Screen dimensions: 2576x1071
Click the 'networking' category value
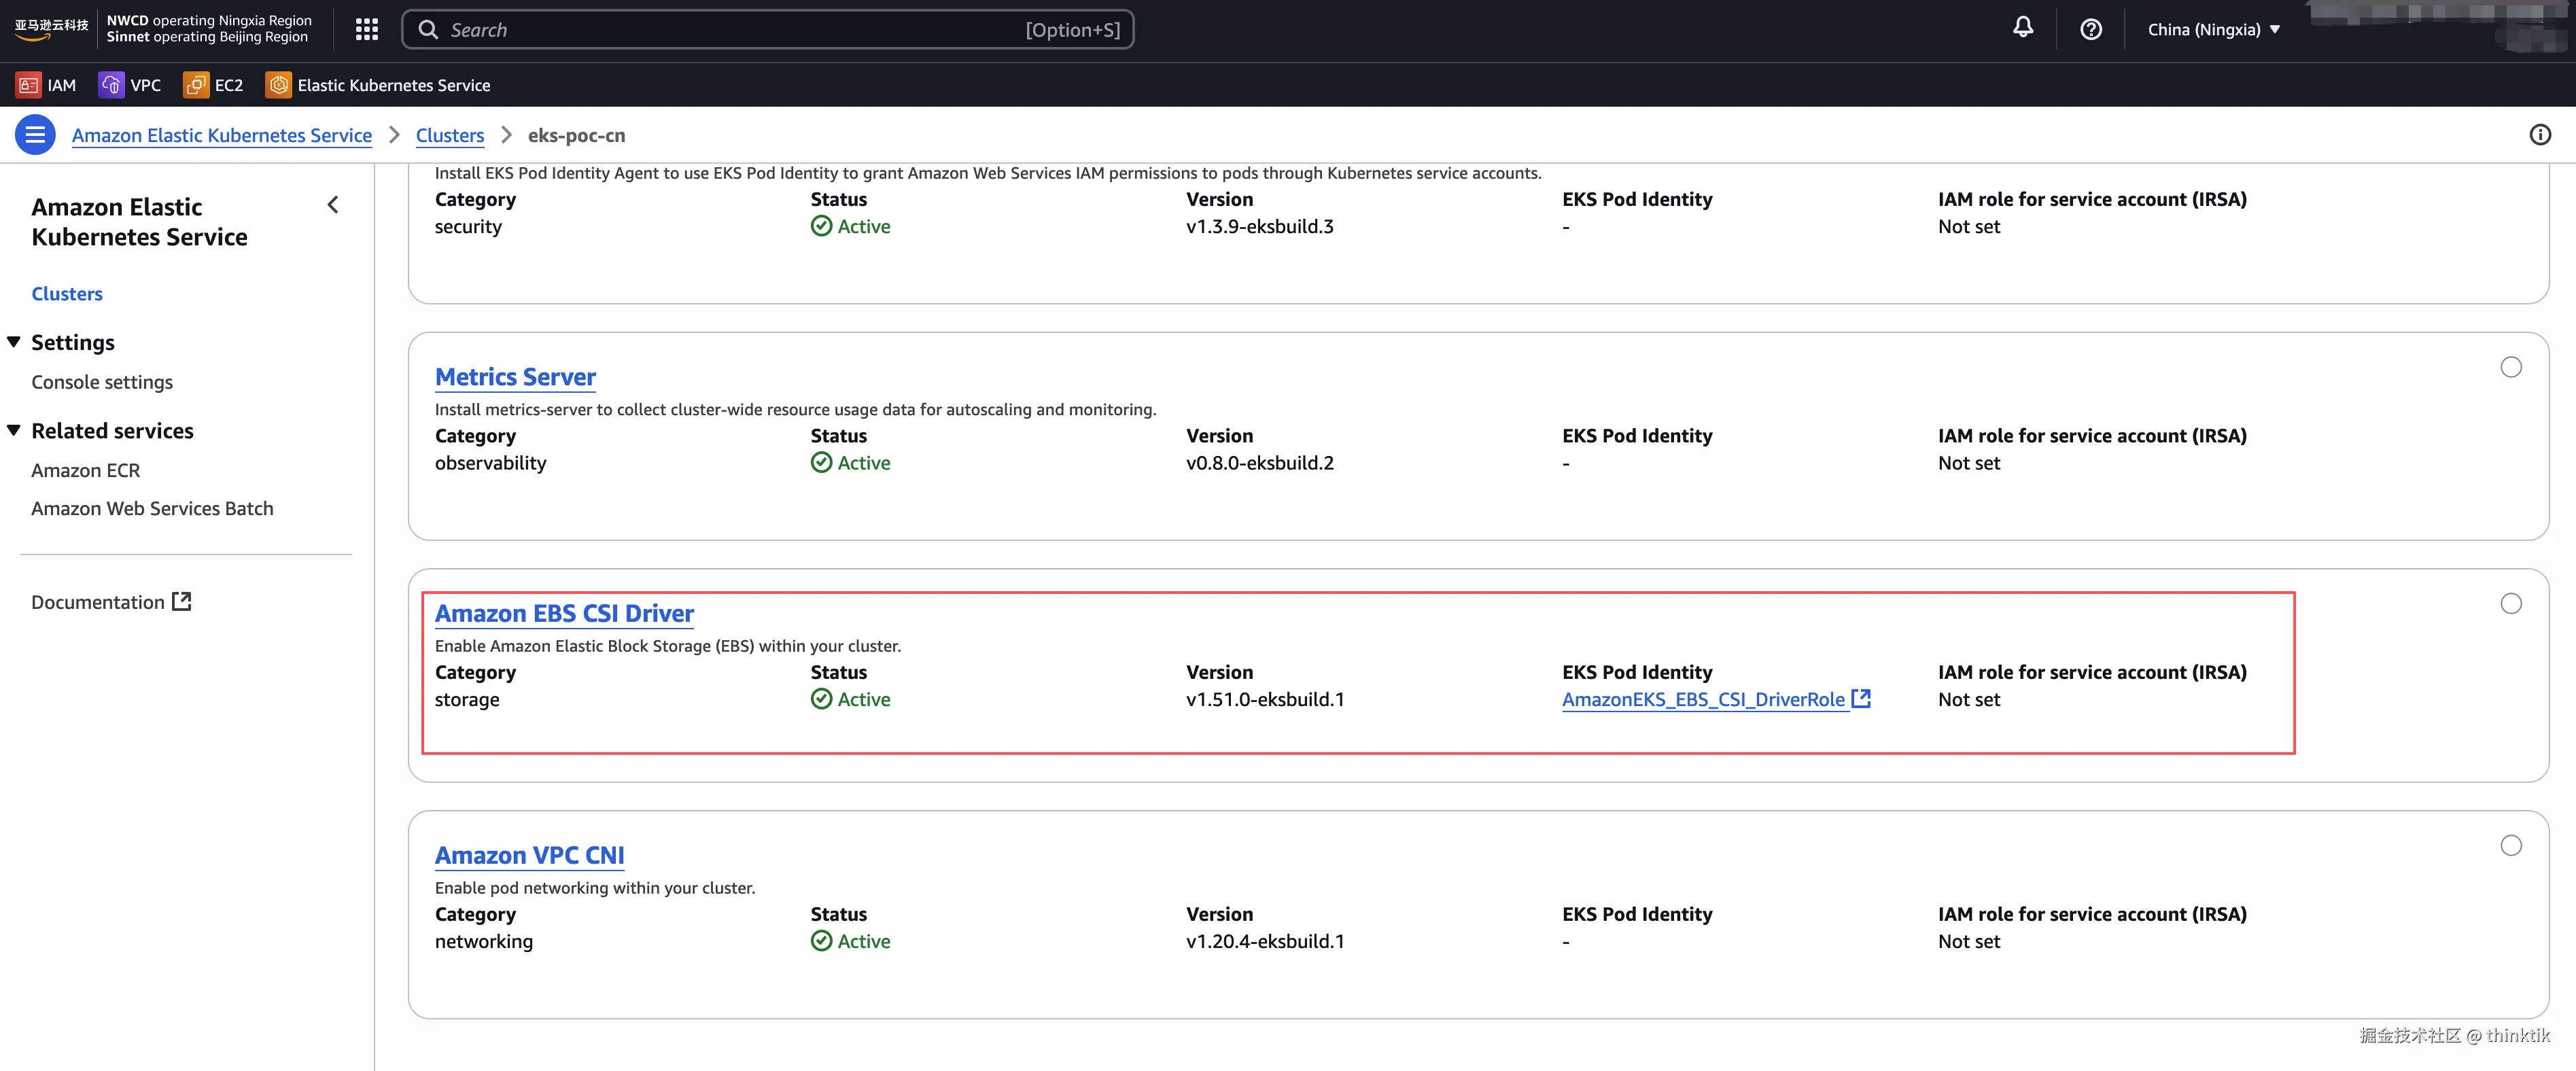tap(484, 941)
